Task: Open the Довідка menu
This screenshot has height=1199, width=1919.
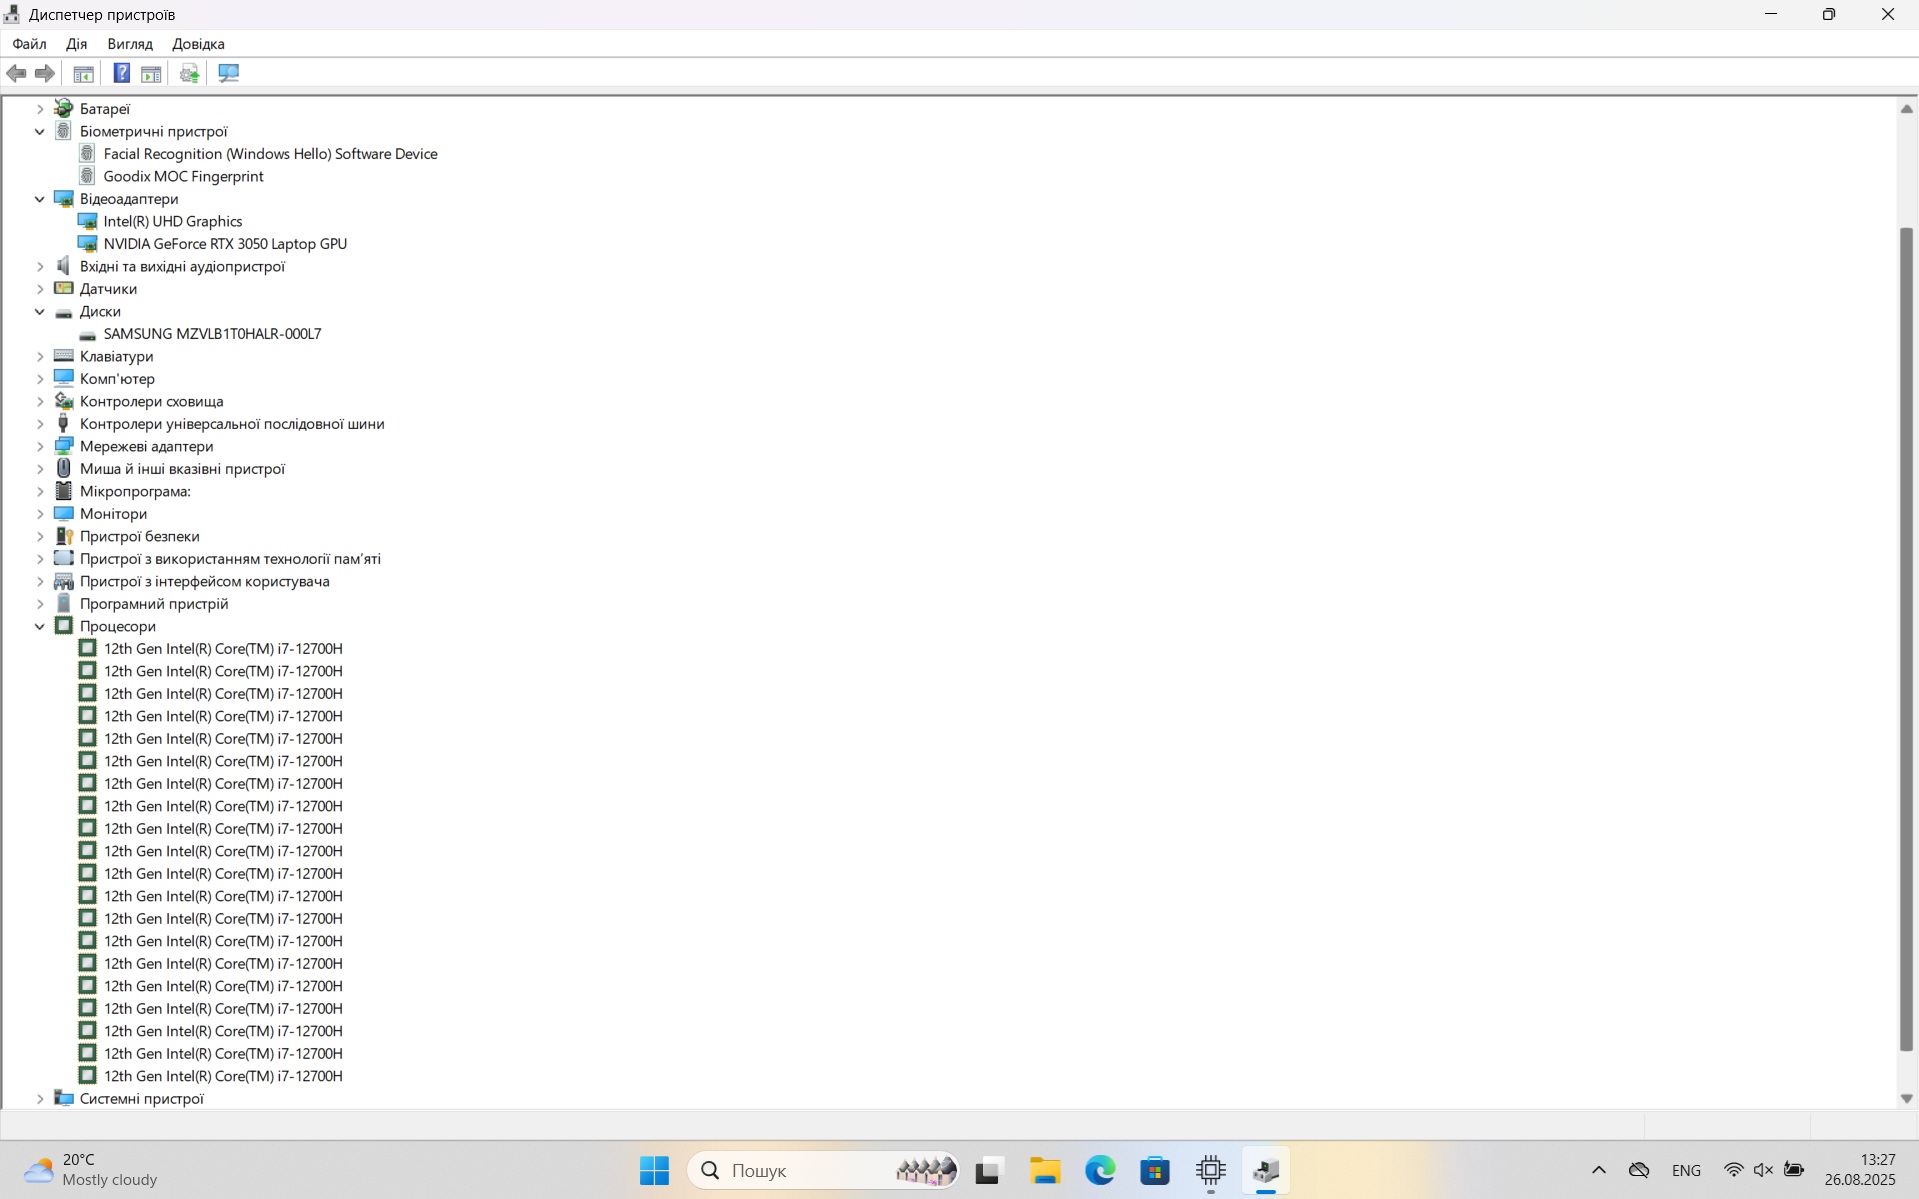Action: [x=198, y=44]
